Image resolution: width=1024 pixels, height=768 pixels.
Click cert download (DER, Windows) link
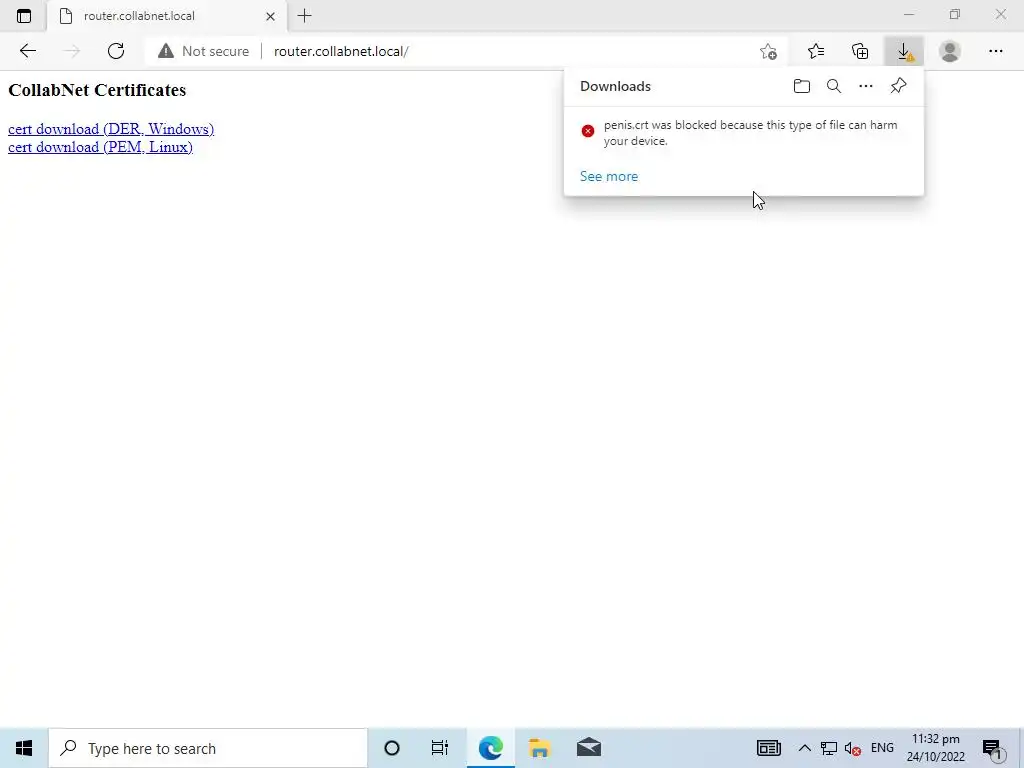(x=111, y=129)
